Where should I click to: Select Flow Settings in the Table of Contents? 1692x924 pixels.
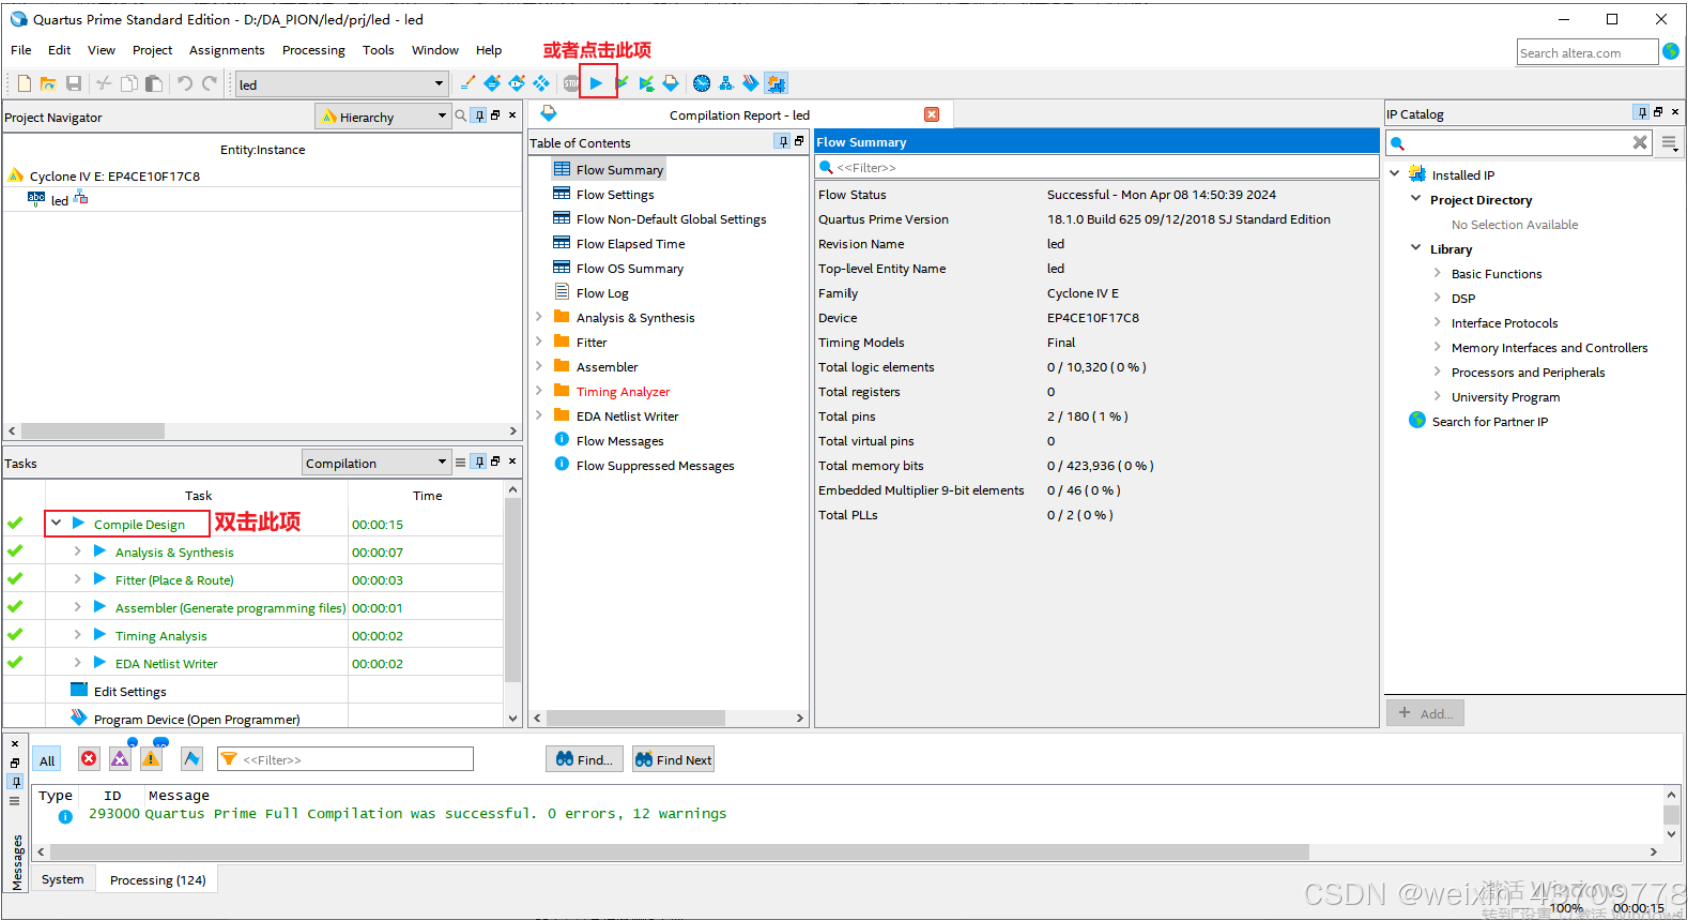(615, 194)
